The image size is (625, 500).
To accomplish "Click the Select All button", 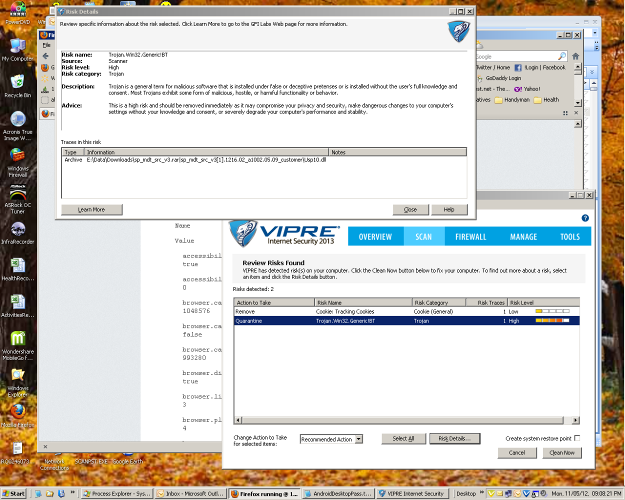I will 403,439.
